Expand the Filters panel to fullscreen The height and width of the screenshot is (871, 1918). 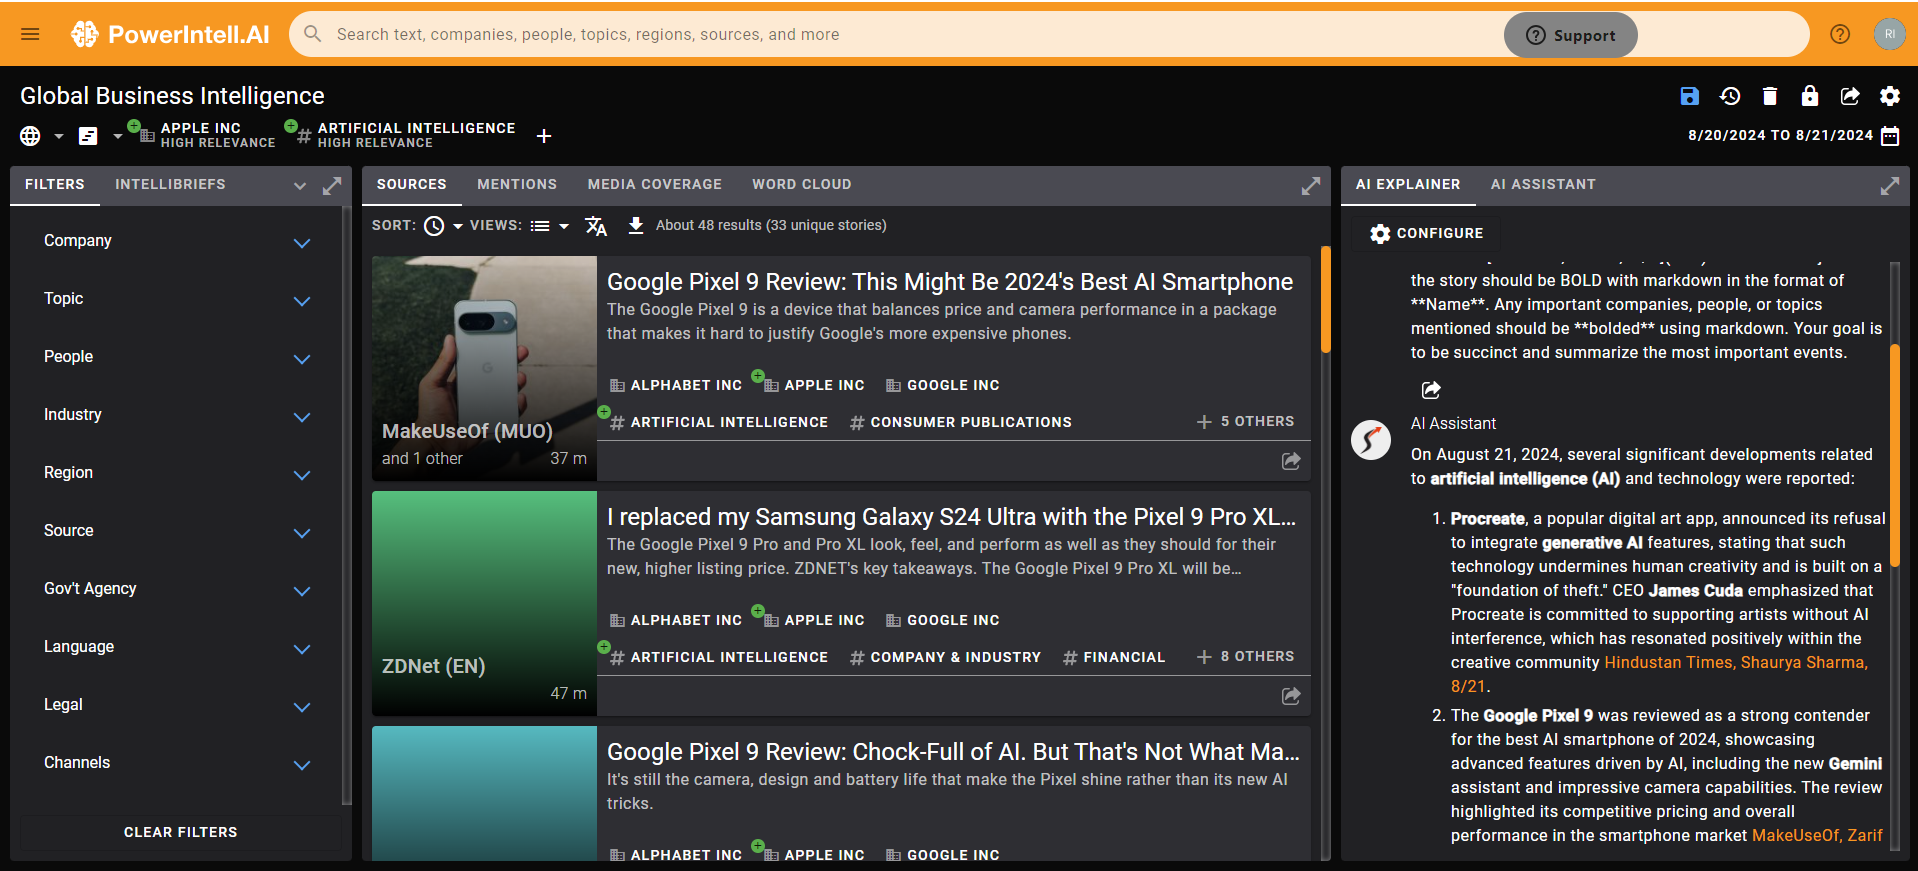[x=332, y=186]
